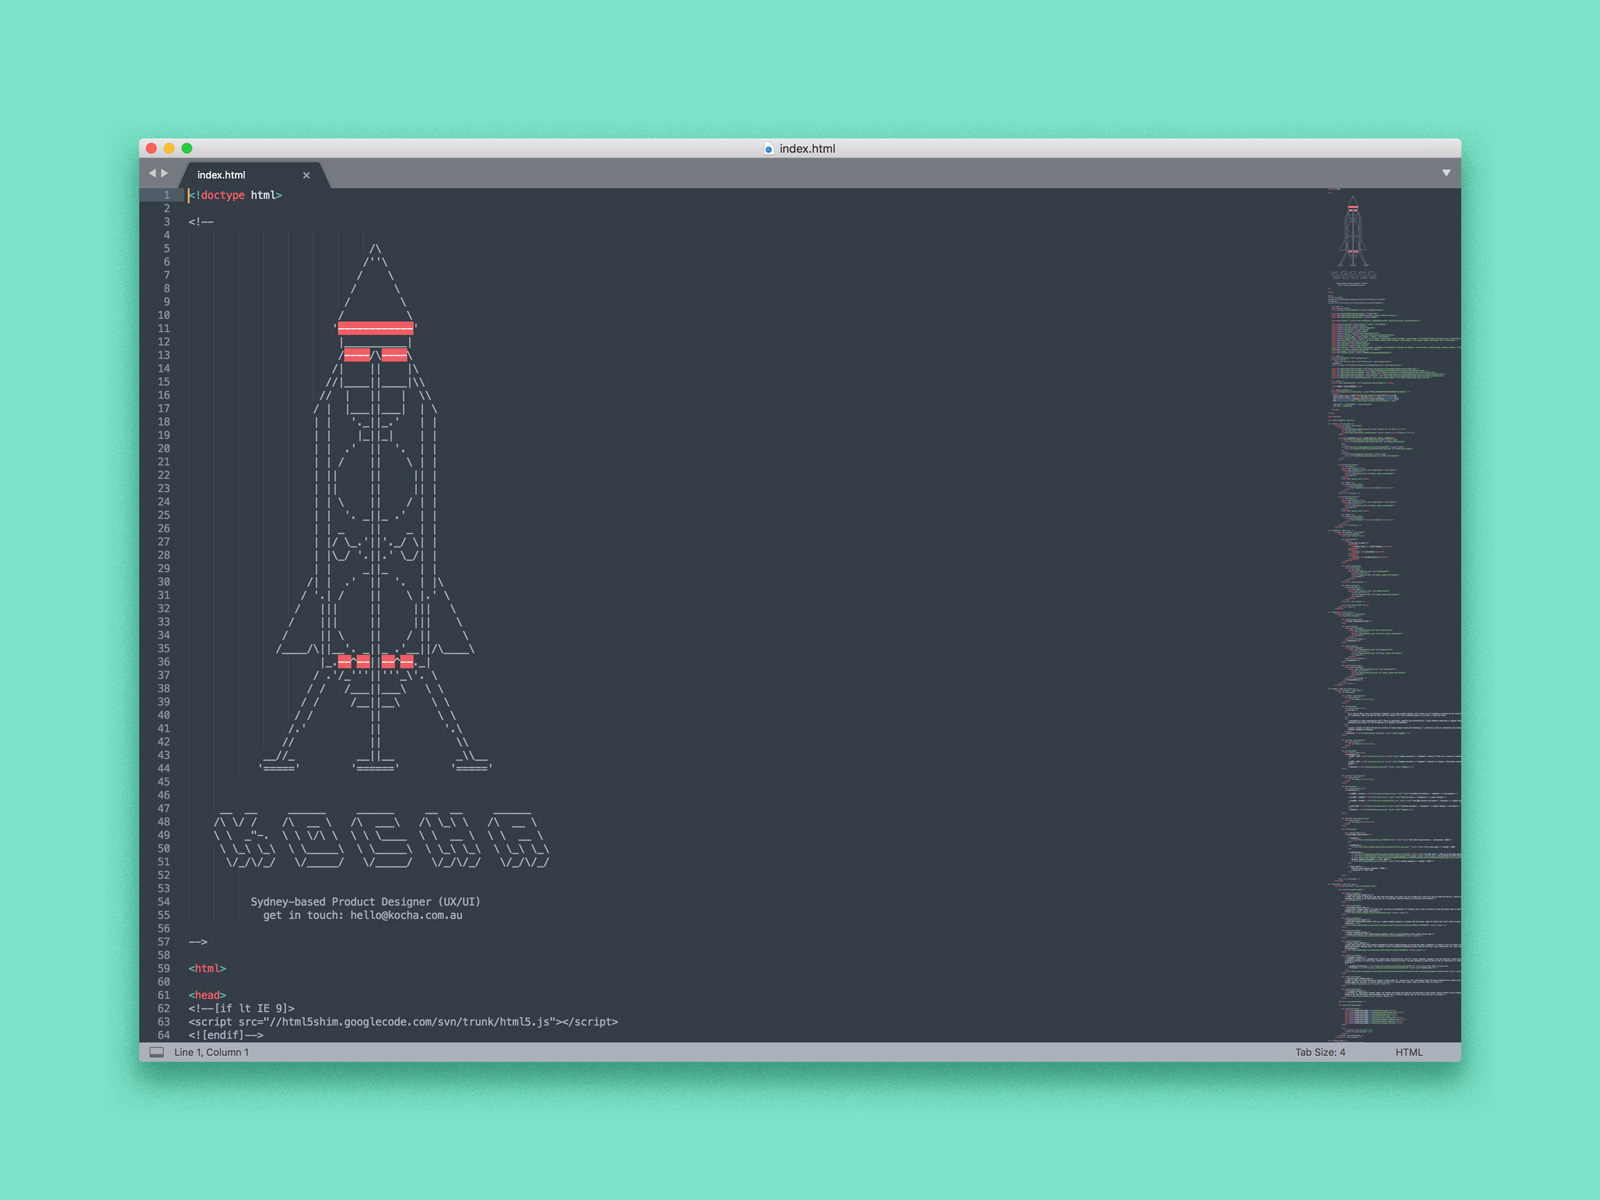The image size is (1600, 1200).
Task: Click the '<!--[if lt IE 9]>' conditional comment
Action: coord(242,1009)
